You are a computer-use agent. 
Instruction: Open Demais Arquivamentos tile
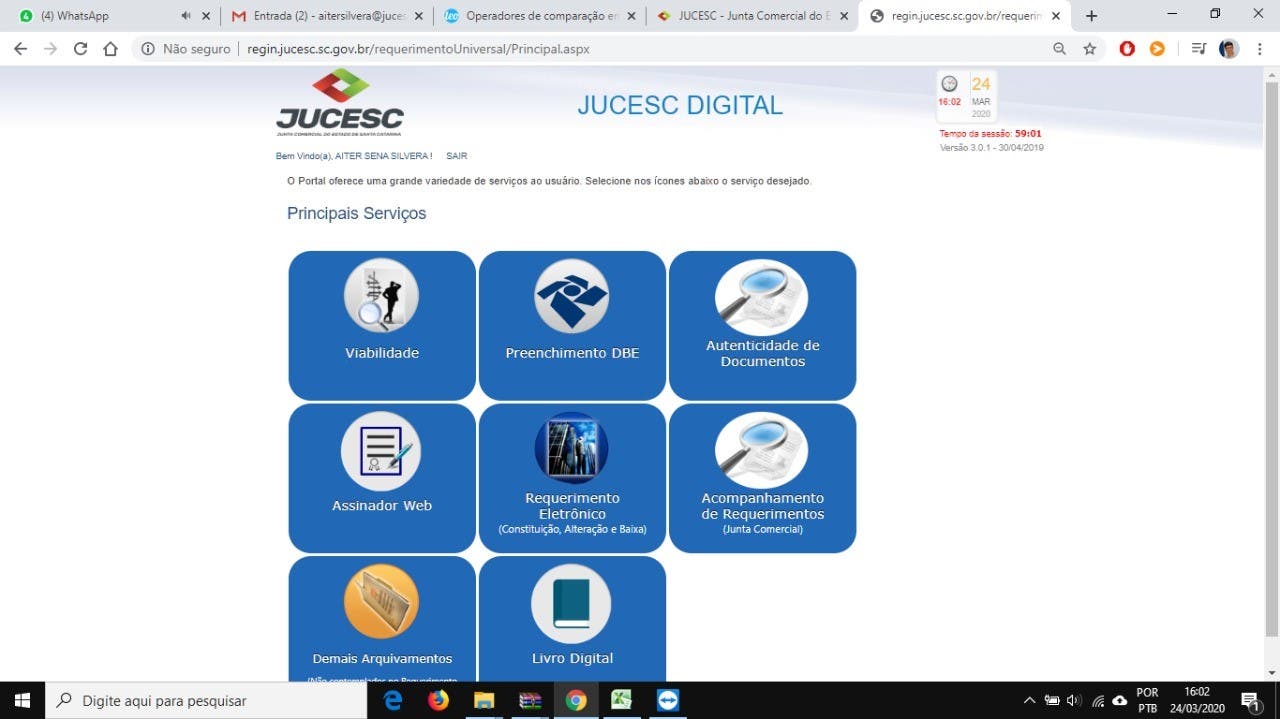pyautogui.click(x=382, y=619)
